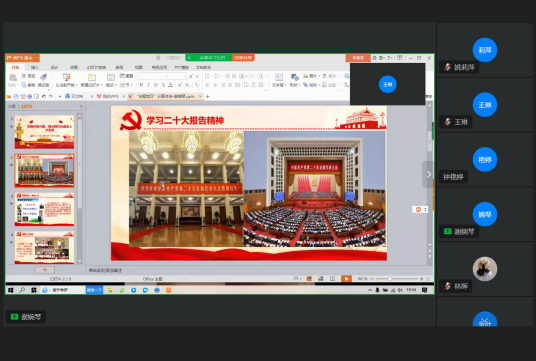This screenshot has width=536, height=361.
Task: Open the WPS application menu dropdown
Action: tap(23, 58)
